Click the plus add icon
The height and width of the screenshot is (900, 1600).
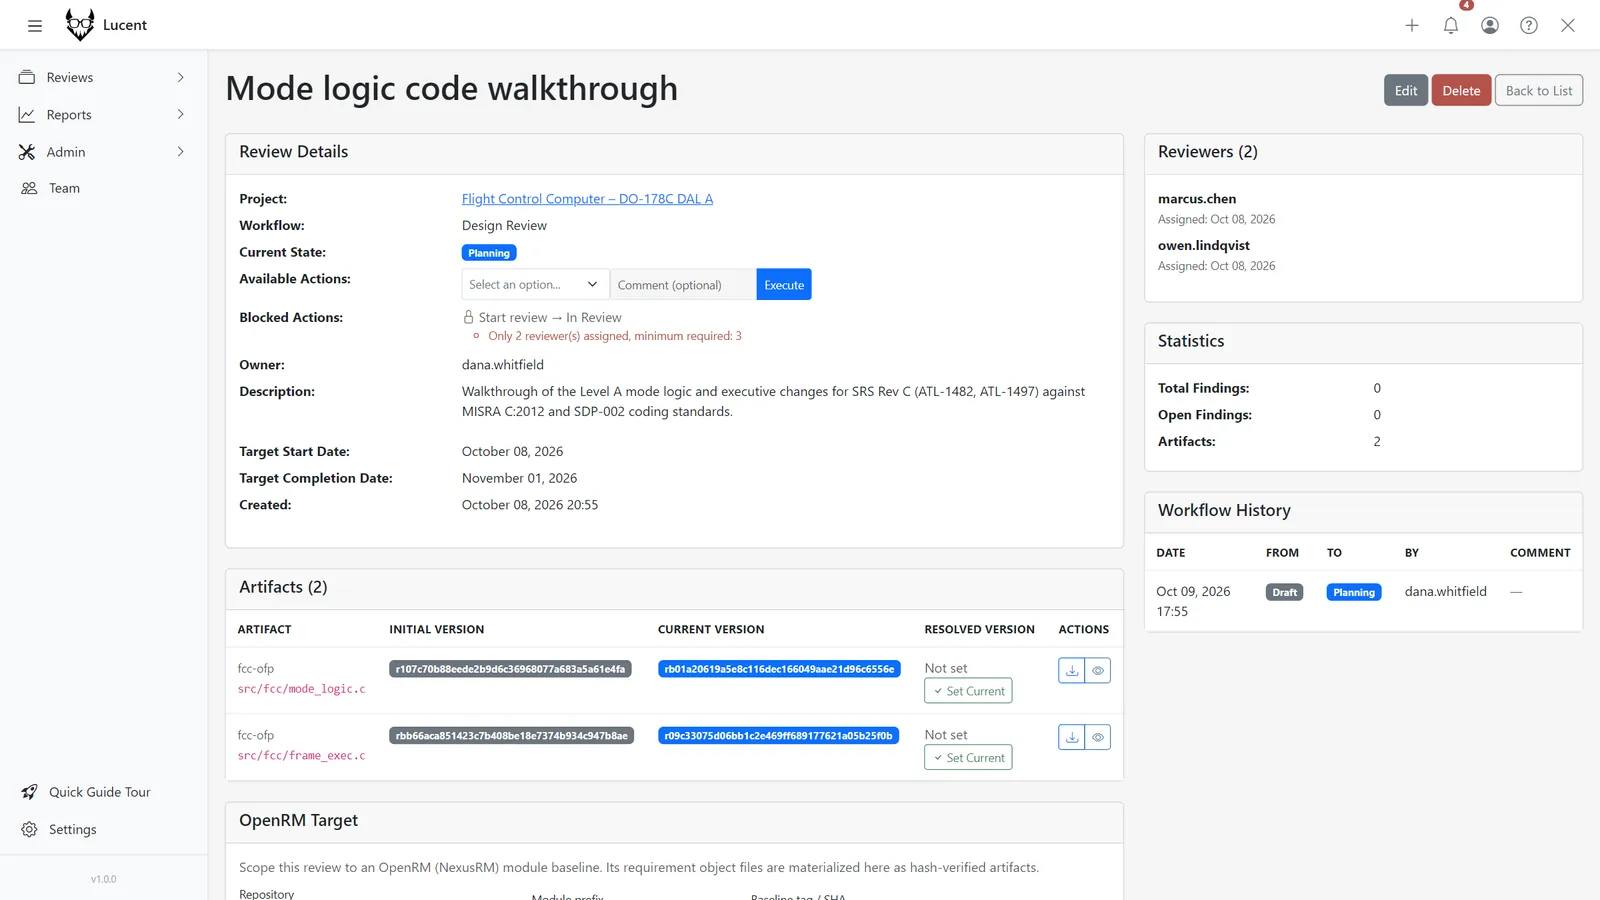coord(1412,26)
